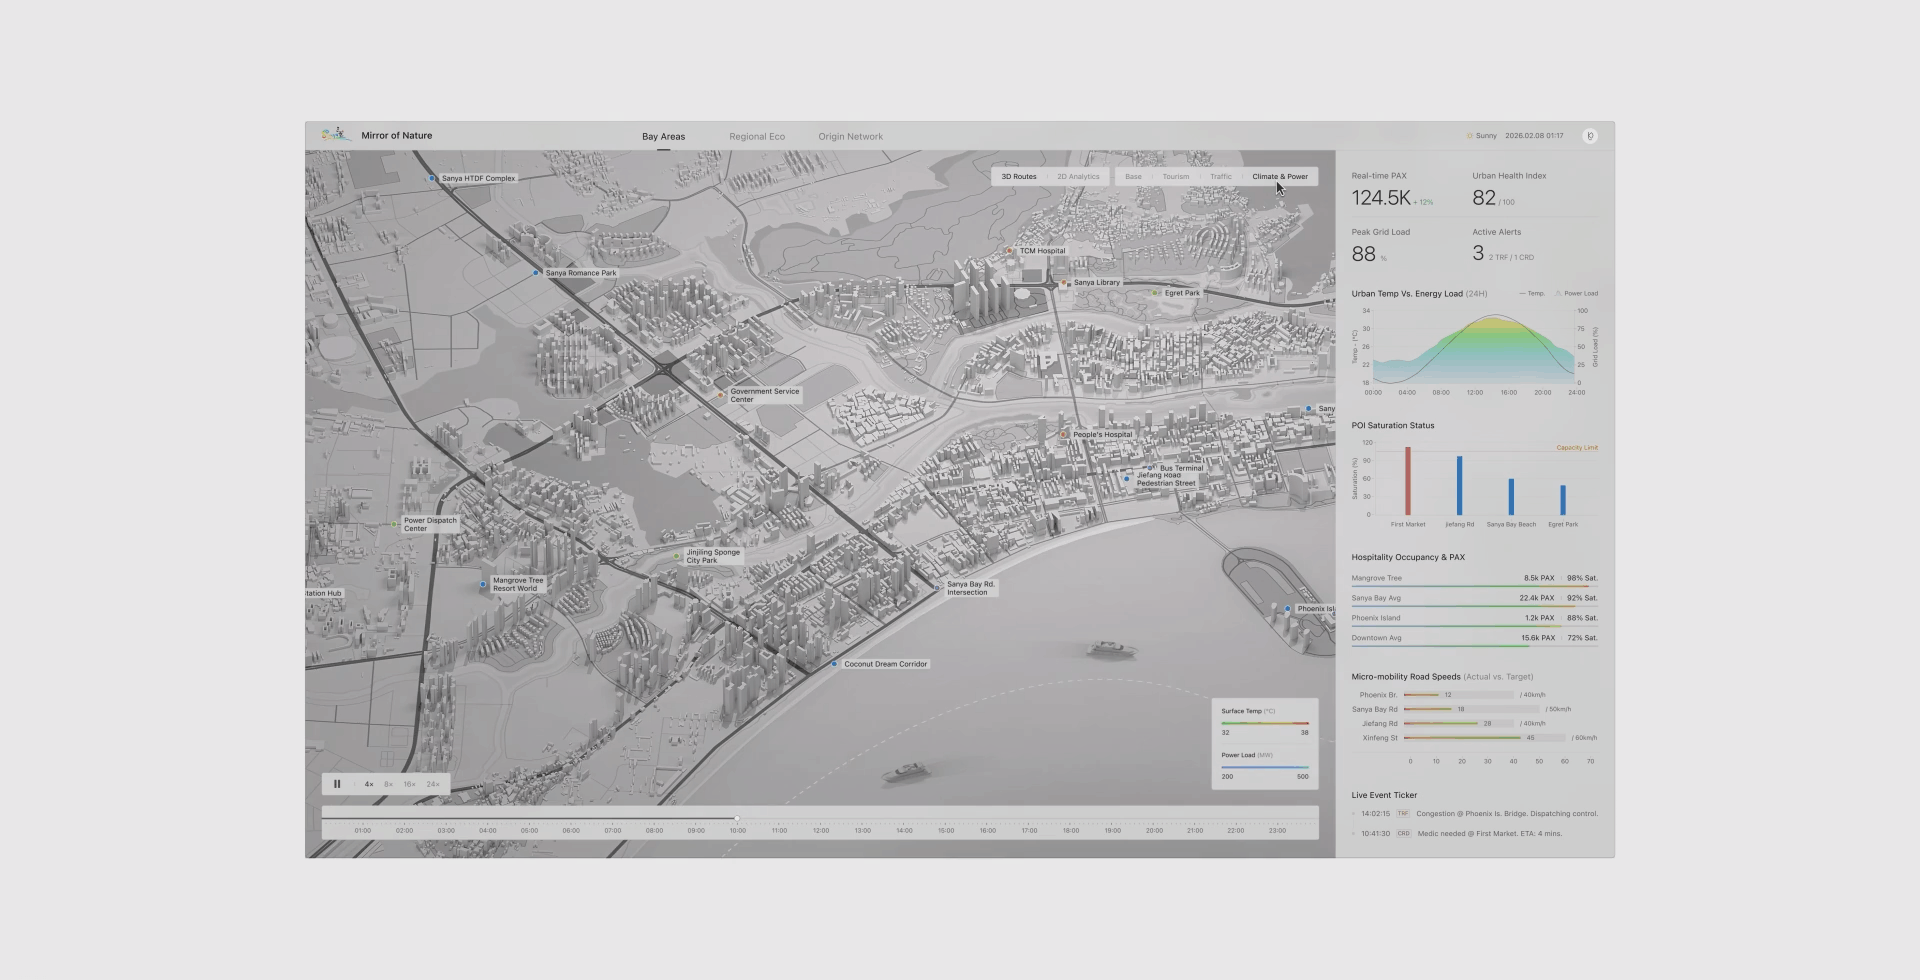Select the Coconut Dream Corridor map pin
This screenshot has width=1920, height=980.
point(834,664)
